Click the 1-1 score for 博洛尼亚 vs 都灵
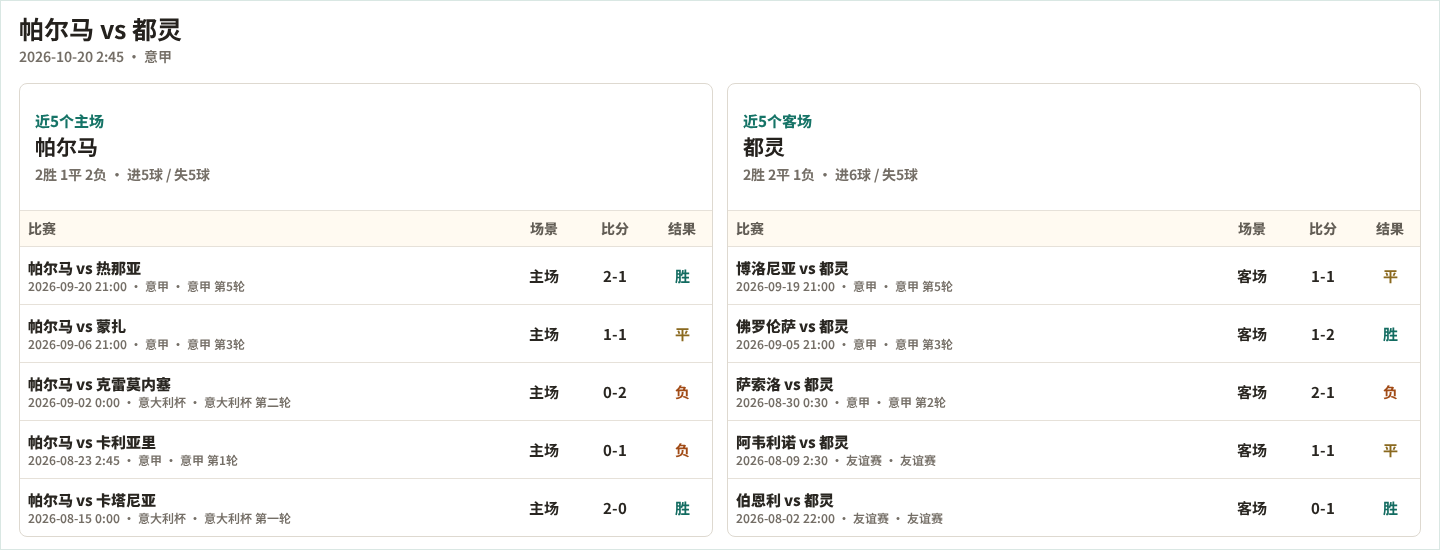 [x=1323, y=276]
